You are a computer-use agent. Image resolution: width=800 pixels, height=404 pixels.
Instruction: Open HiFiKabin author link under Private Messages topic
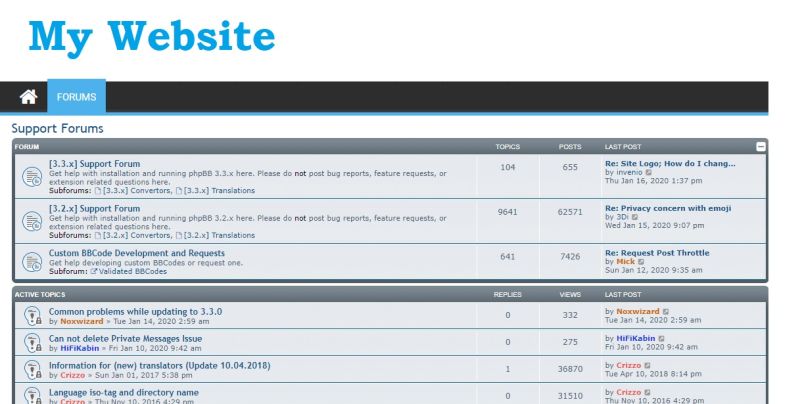click(x=80, y=348)
